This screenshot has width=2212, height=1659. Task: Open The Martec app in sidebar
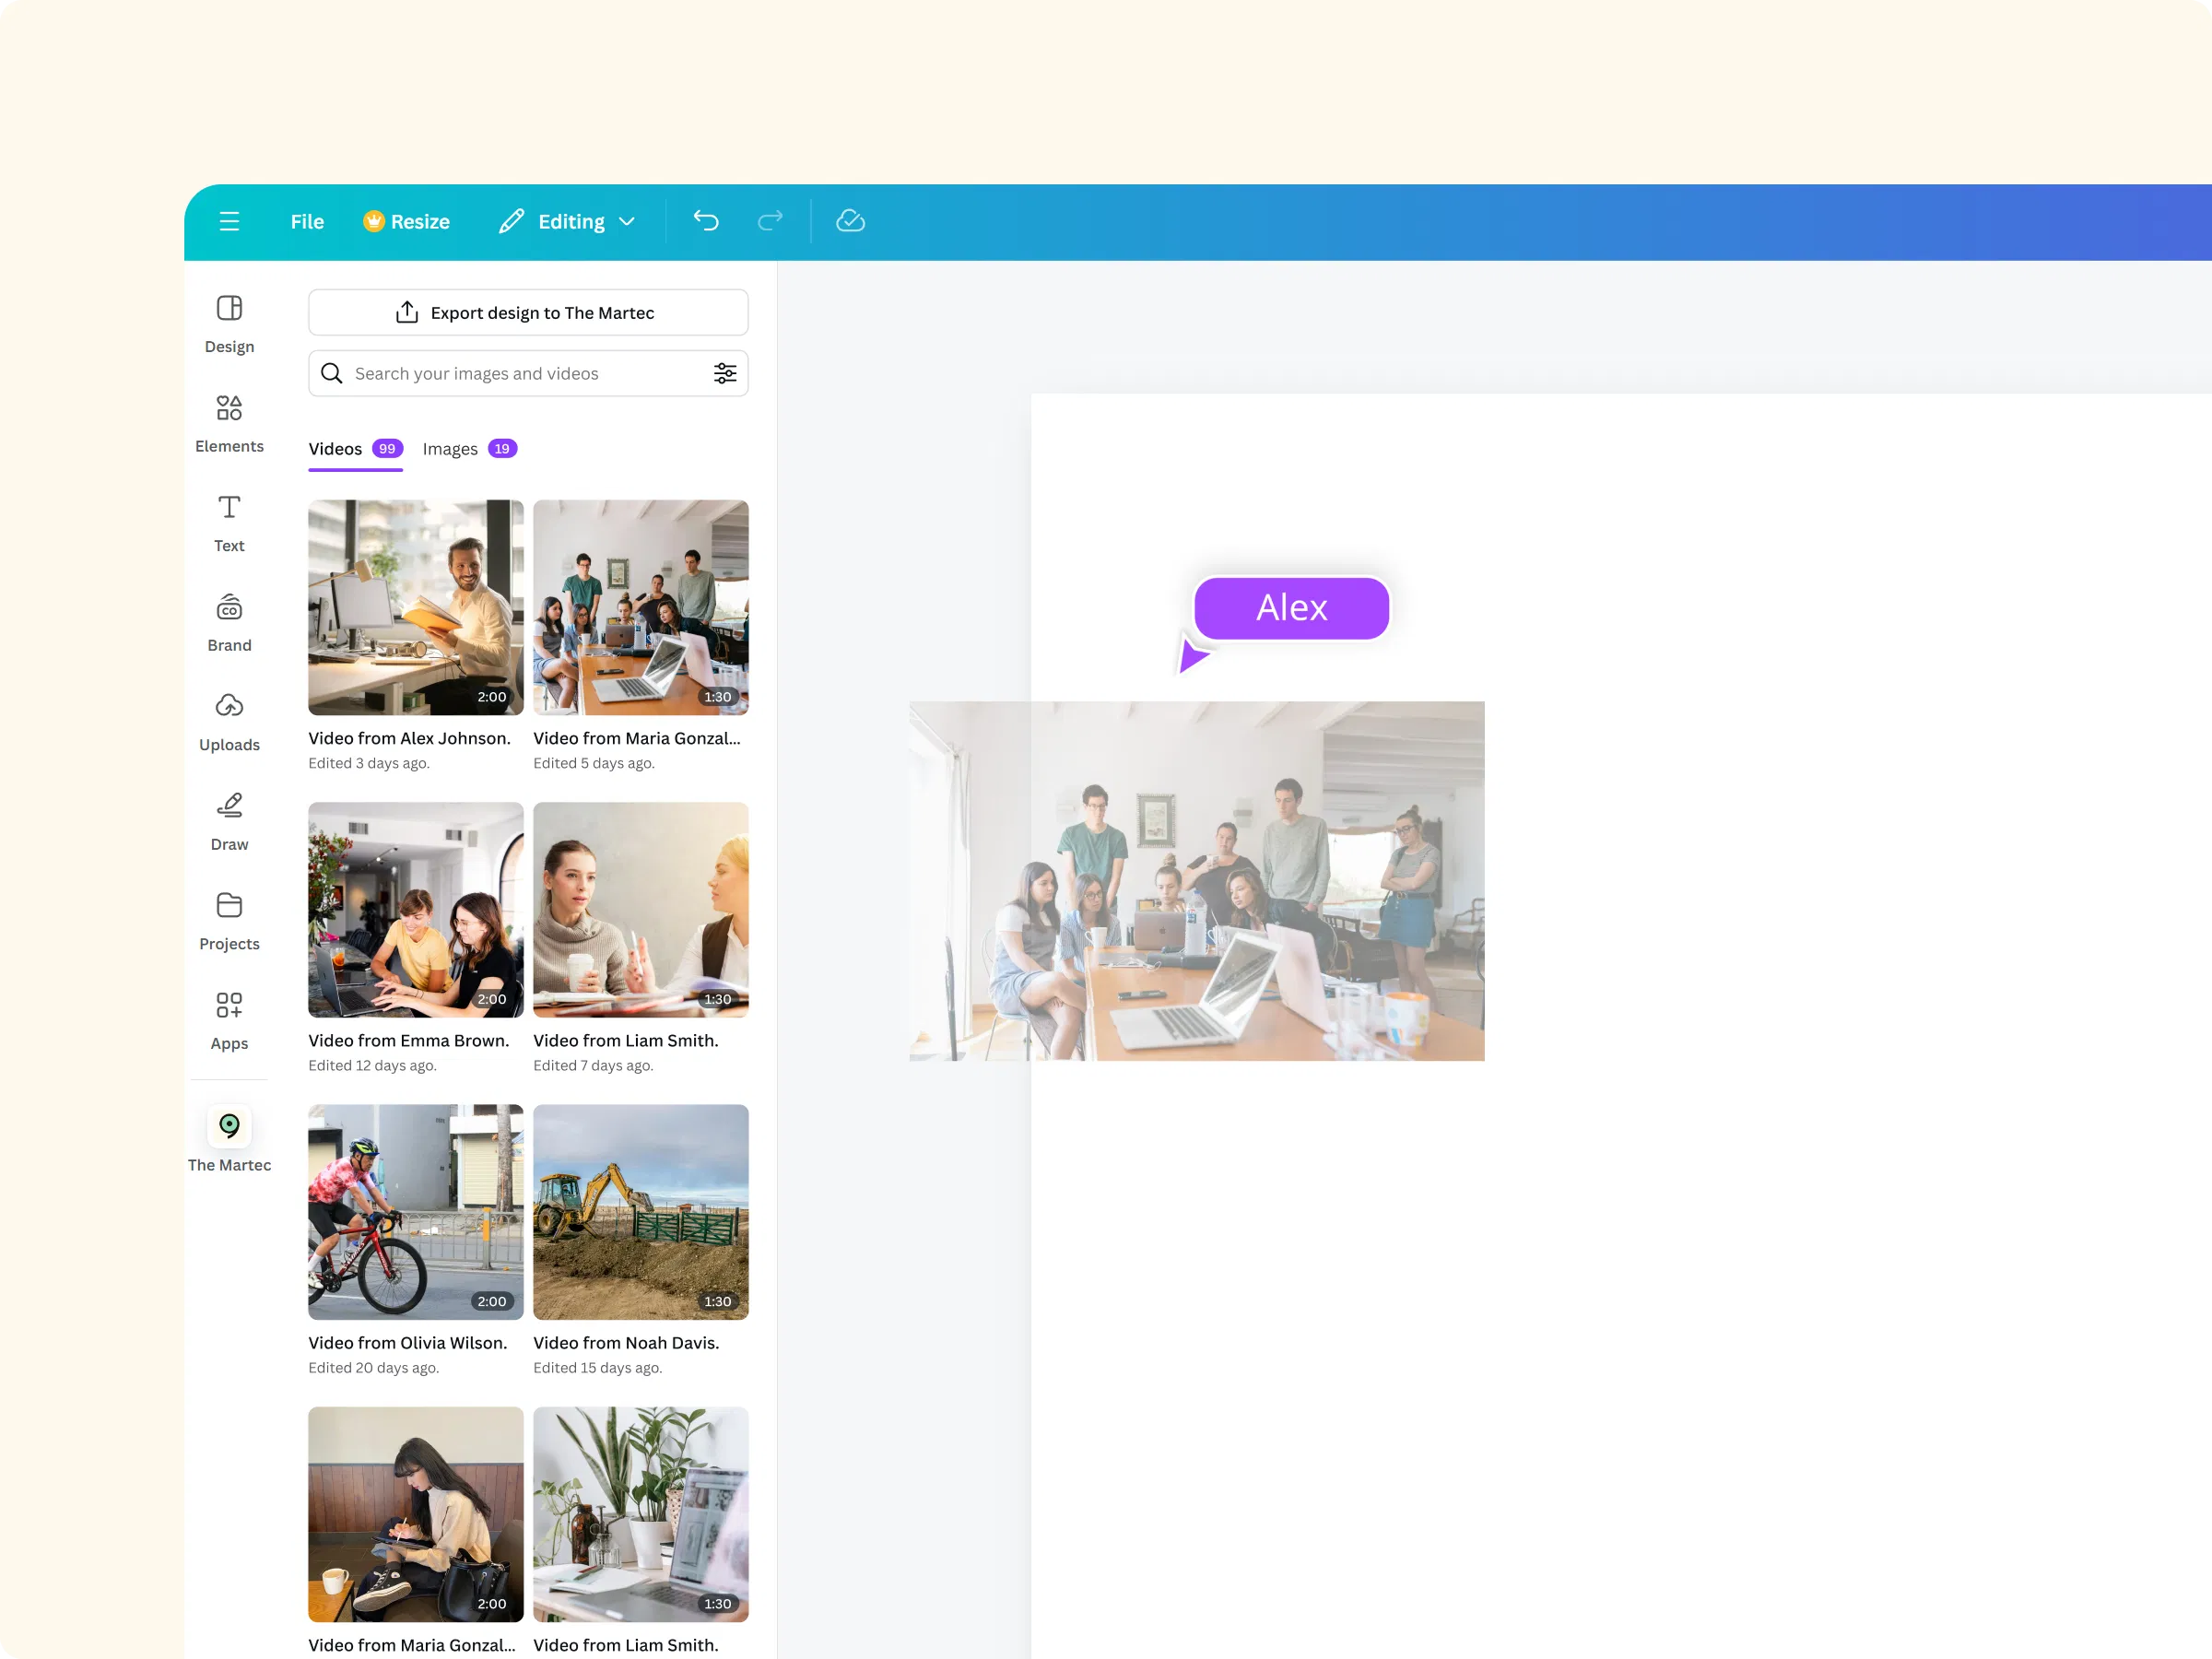(x=229, y=1140)
